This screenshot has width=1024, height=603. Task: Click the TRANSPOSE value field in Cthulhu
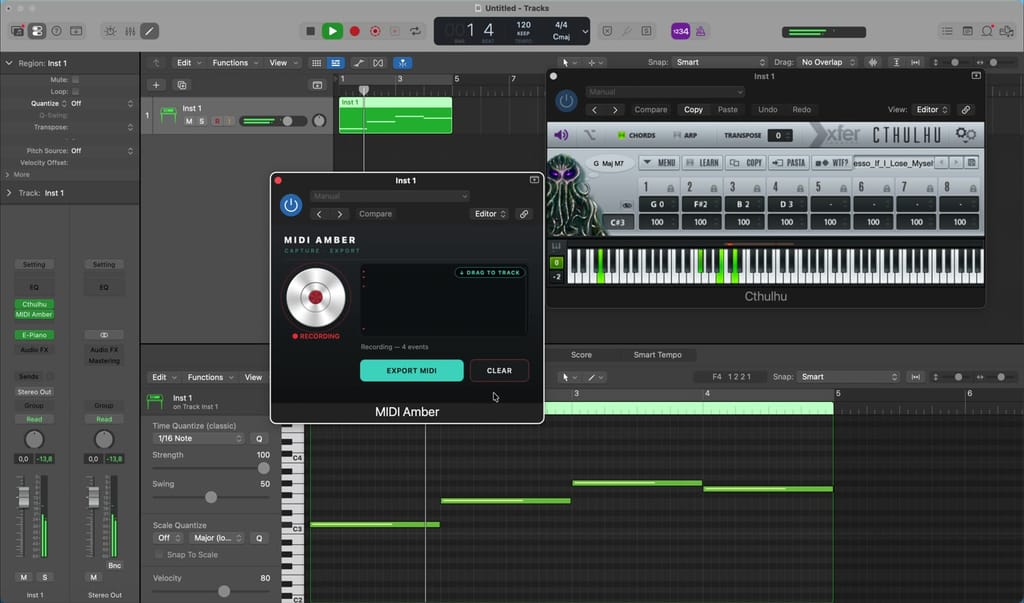(x=778, y=135)
